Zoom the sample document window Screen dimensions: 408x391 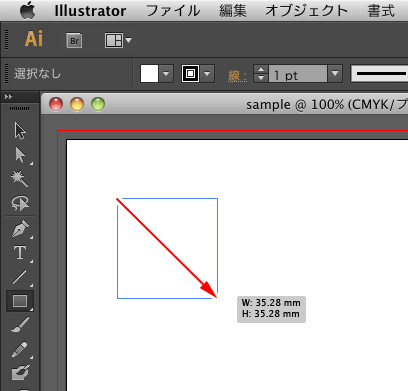pyautogui.click(x=98, y=104)
